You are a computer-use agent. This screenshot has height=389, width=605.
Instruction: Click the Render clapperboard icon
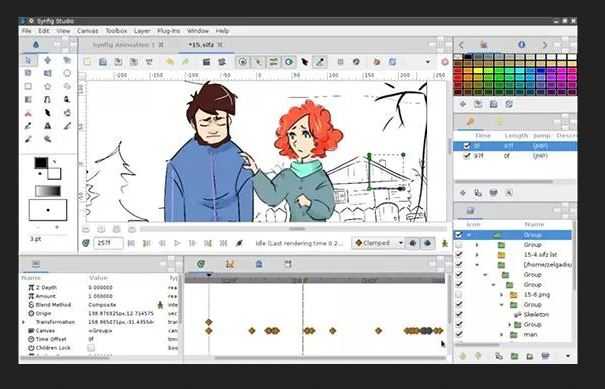tap(206, 62)
